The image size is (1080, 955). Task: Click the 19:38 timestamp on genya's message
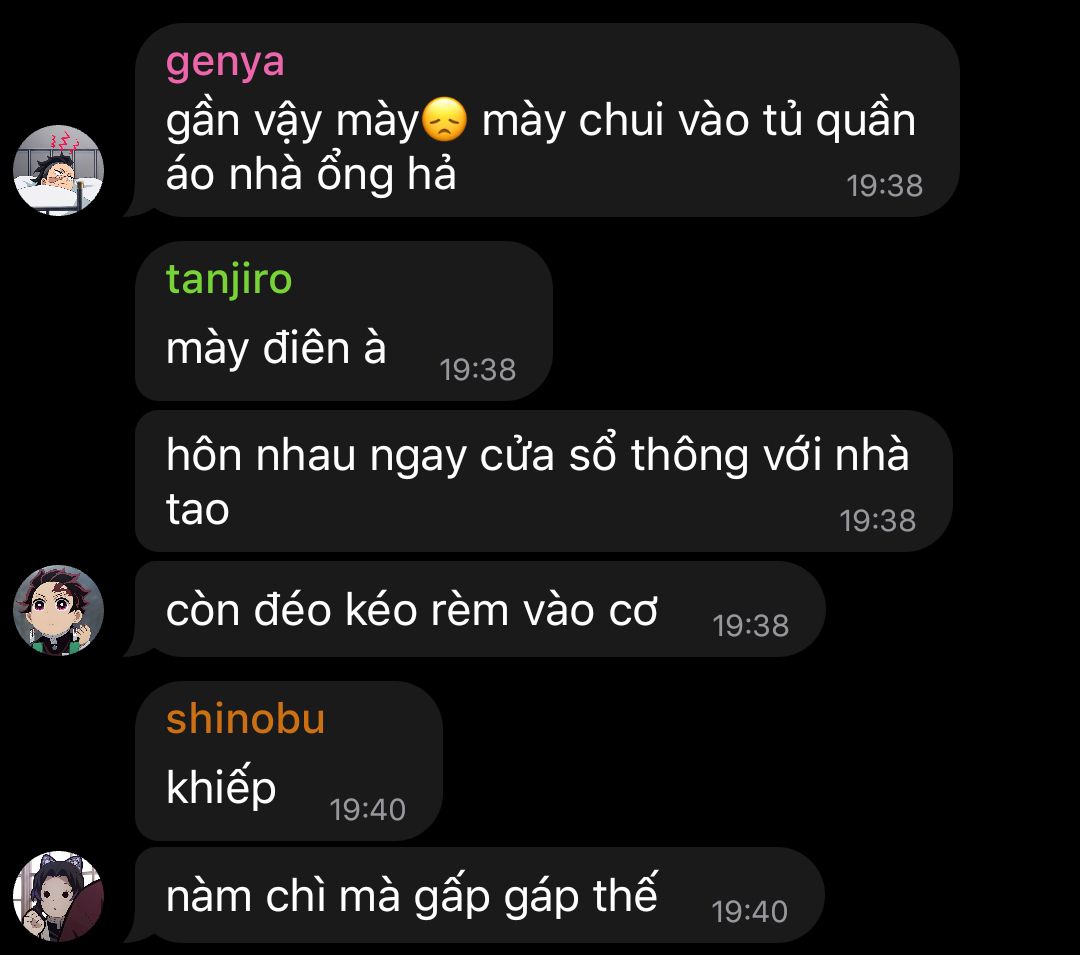[884, 186]
